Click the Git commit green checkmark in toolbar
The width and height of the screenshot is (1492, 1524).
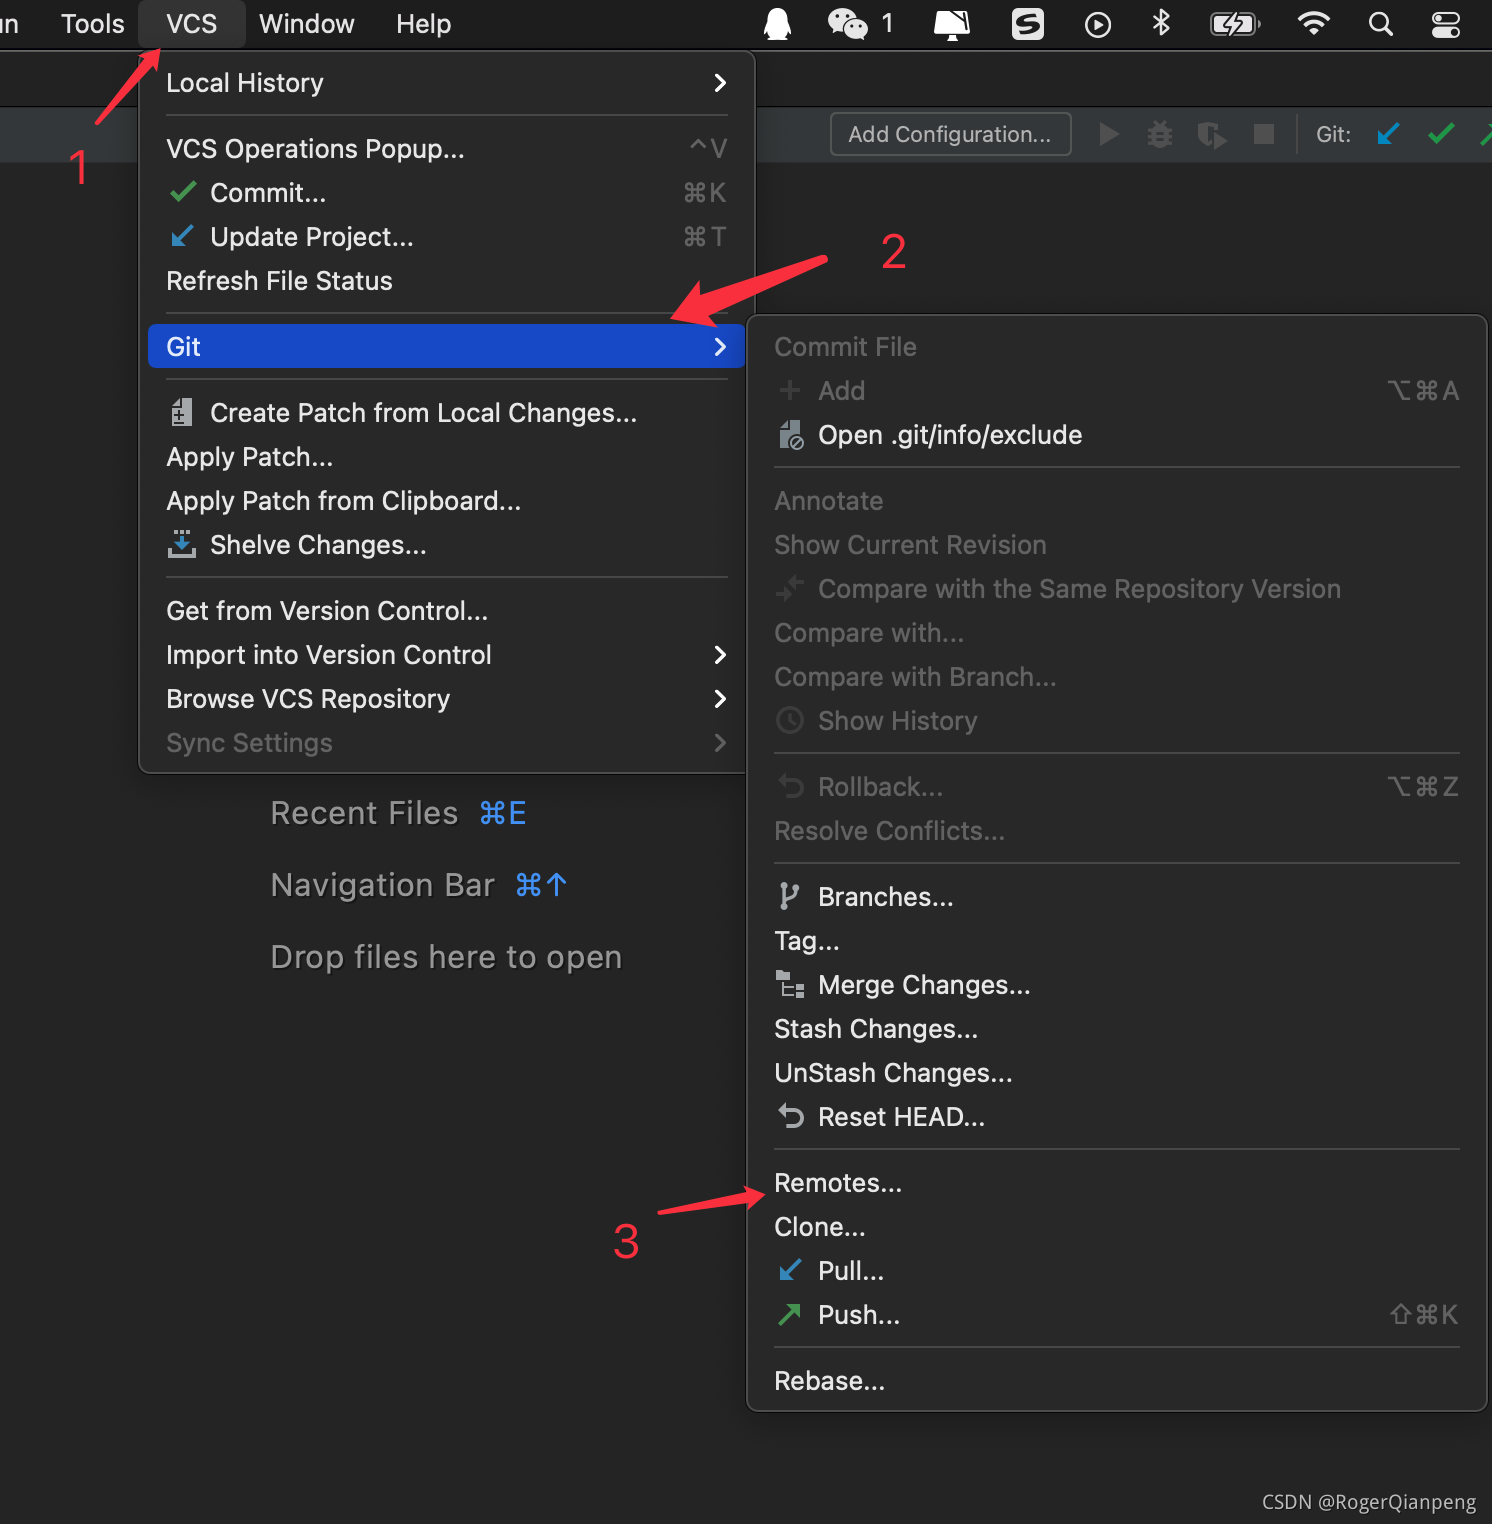pos(1441,134)
